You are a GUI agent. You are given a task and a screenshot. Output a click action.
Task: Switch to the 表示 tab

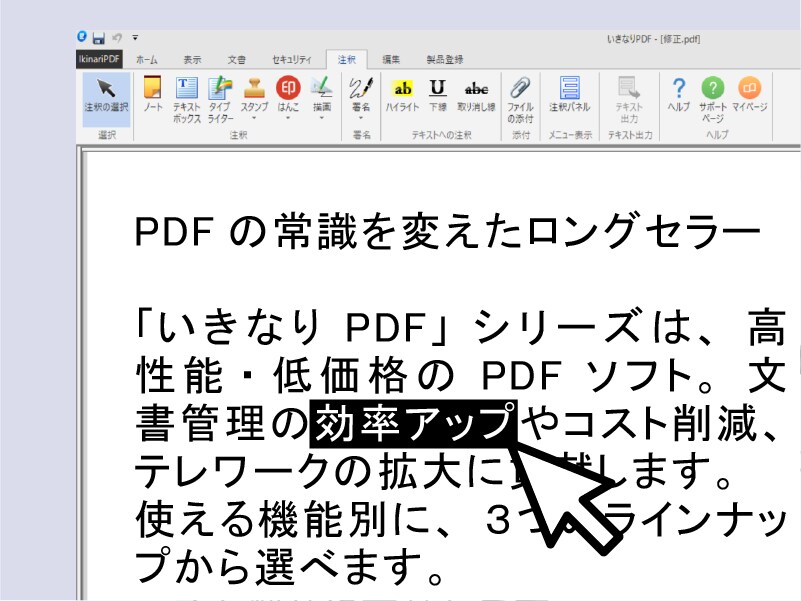(x=192, y=60)
